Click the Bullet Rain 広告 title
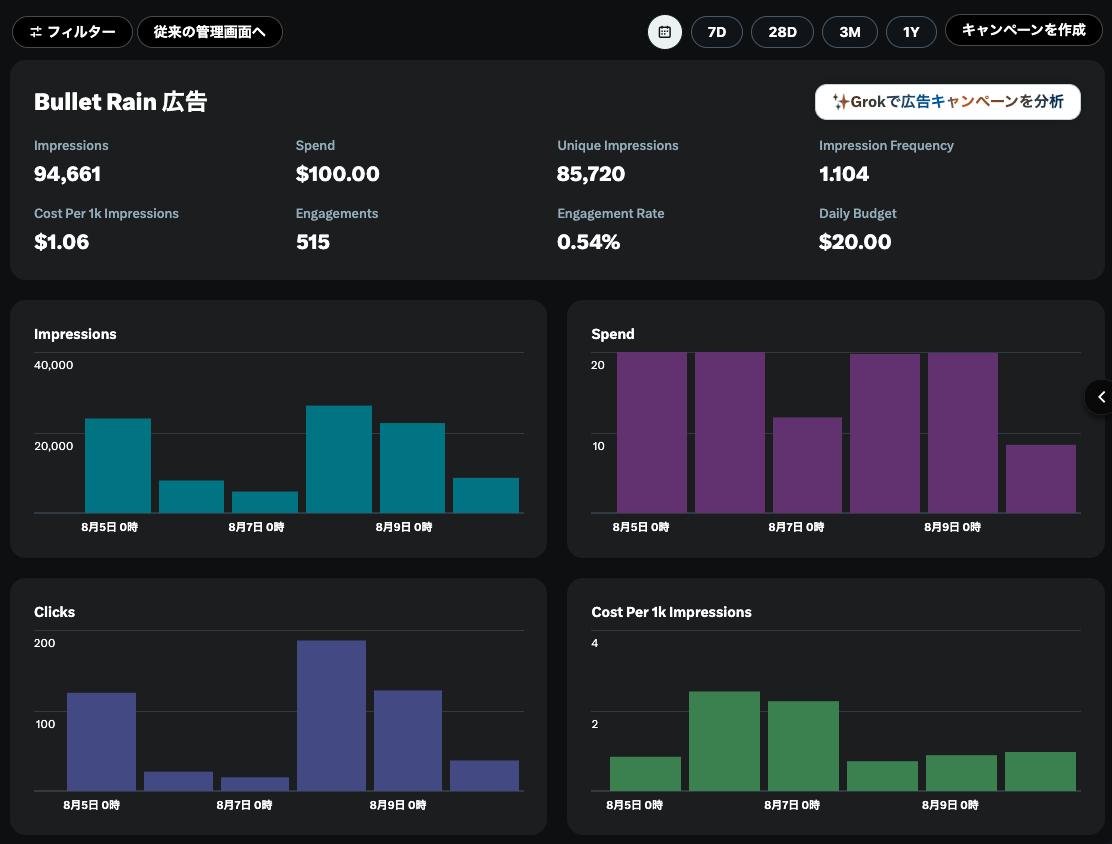This screenshot has height=844, width=1112. [x=121, y=102]
